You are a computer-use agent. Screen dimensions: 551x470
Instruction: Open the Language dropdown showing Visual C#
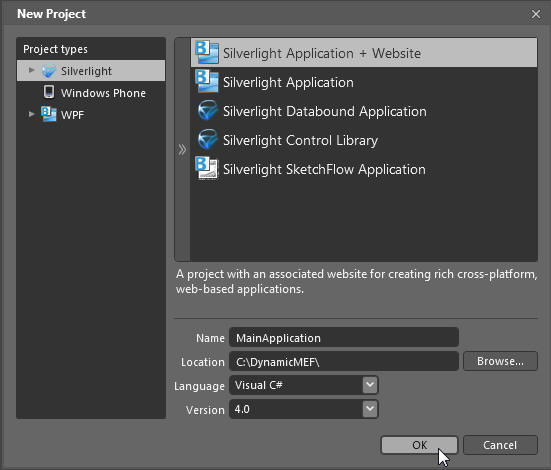click(304, 385)
